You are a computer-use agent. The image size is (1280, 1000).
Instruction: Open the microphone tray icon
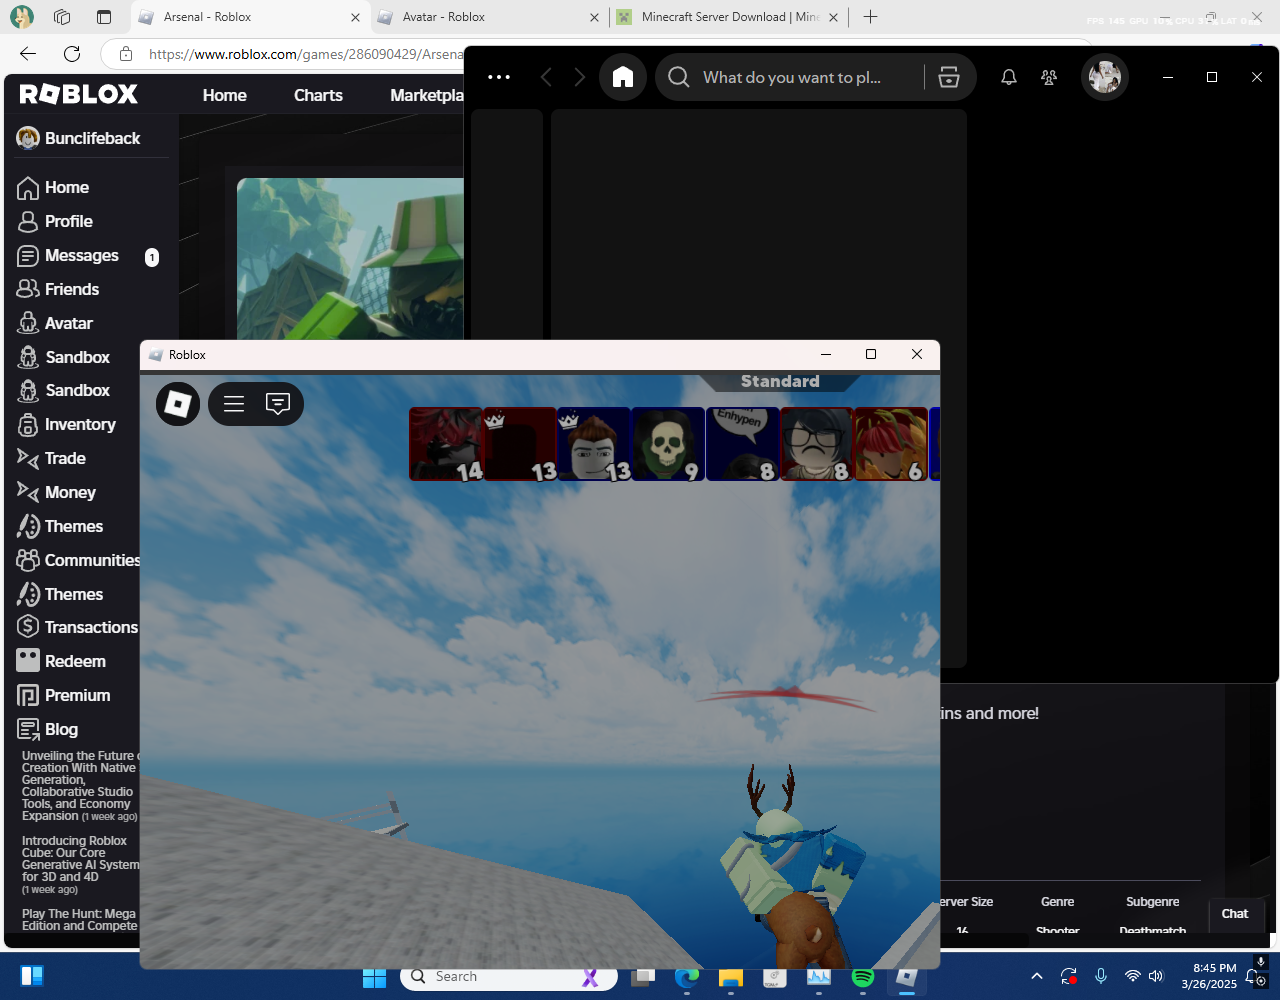click(x=1101, y=976)
